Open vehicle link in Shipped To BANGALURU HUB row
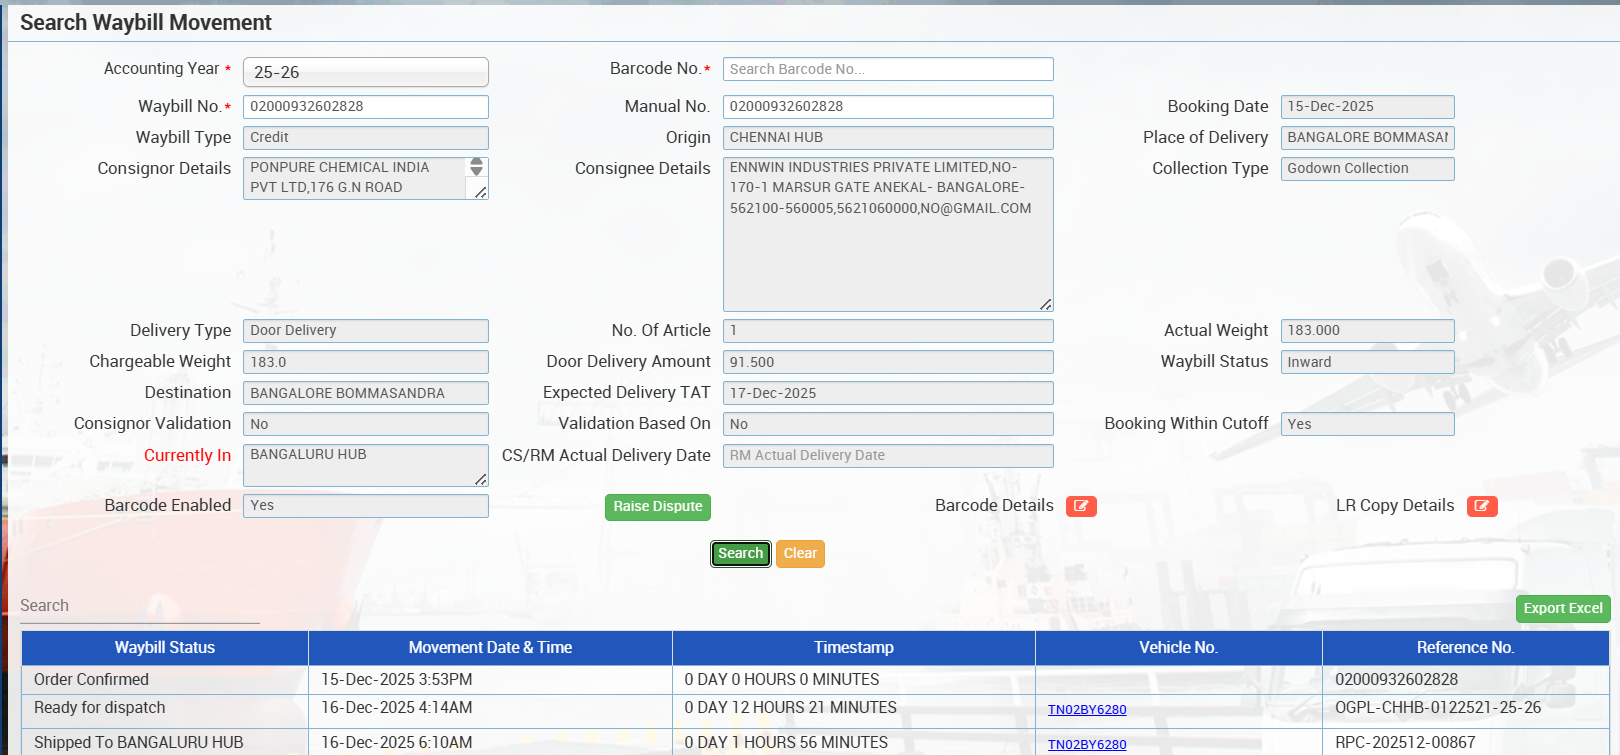 1086,744
